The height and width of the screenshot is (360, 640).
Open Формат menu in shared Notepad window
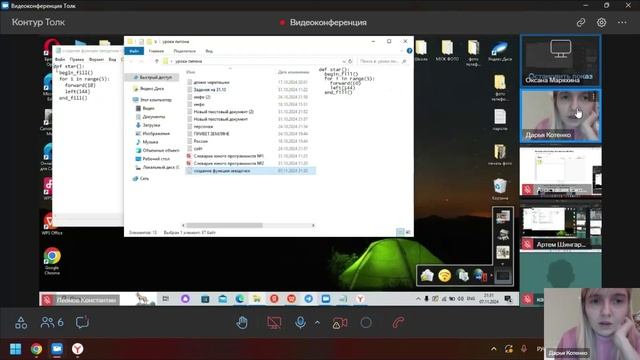(96, 60)
